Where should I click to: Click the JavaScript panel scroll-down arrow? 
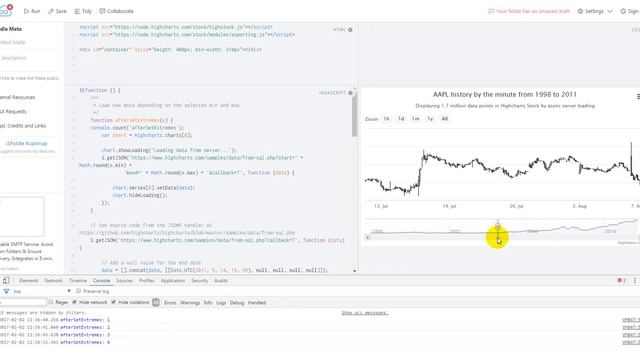(x=354, y=271)
